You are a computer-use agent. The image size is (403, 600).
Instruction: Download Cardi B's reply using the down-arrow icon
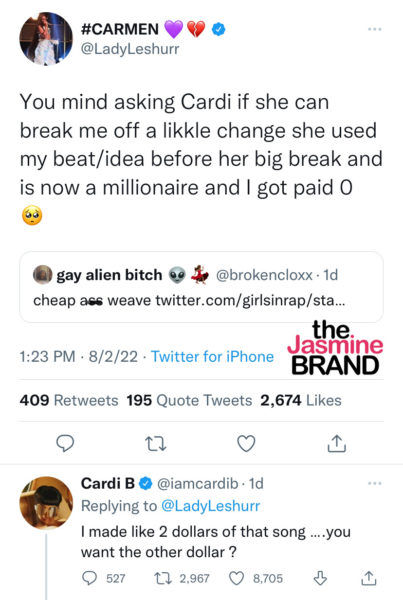click(320, 578)
